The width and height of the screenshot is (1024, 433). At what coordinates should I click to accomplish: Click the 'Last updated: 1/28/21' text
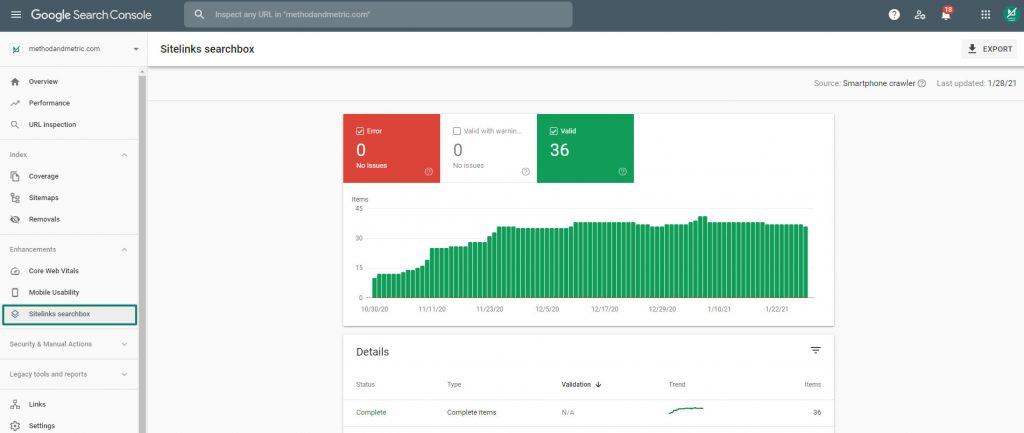976,84
